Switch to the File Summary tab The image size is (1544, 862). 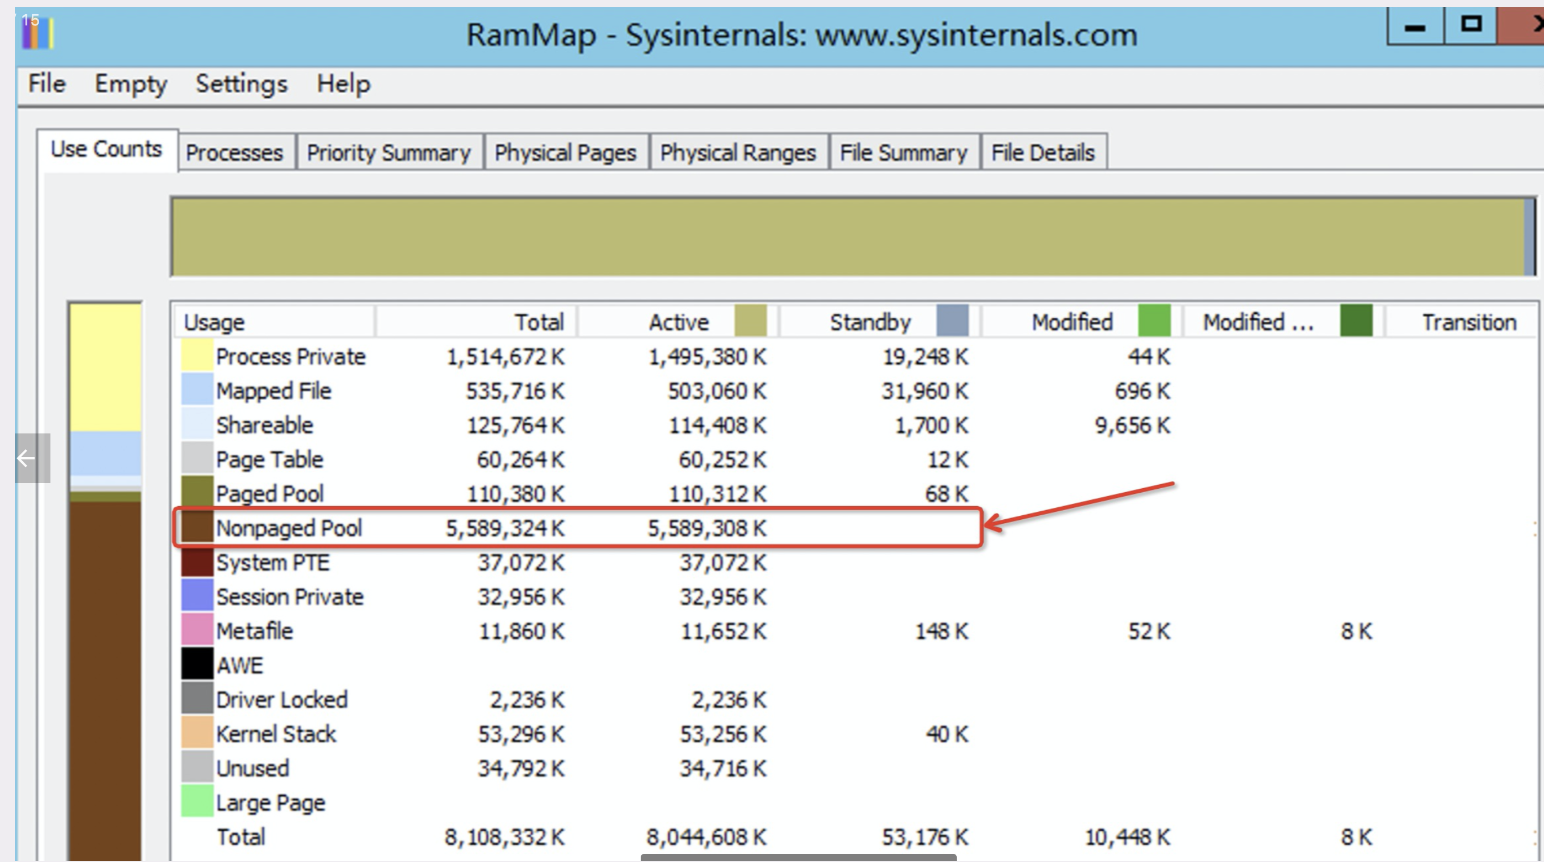click(904, 153)
